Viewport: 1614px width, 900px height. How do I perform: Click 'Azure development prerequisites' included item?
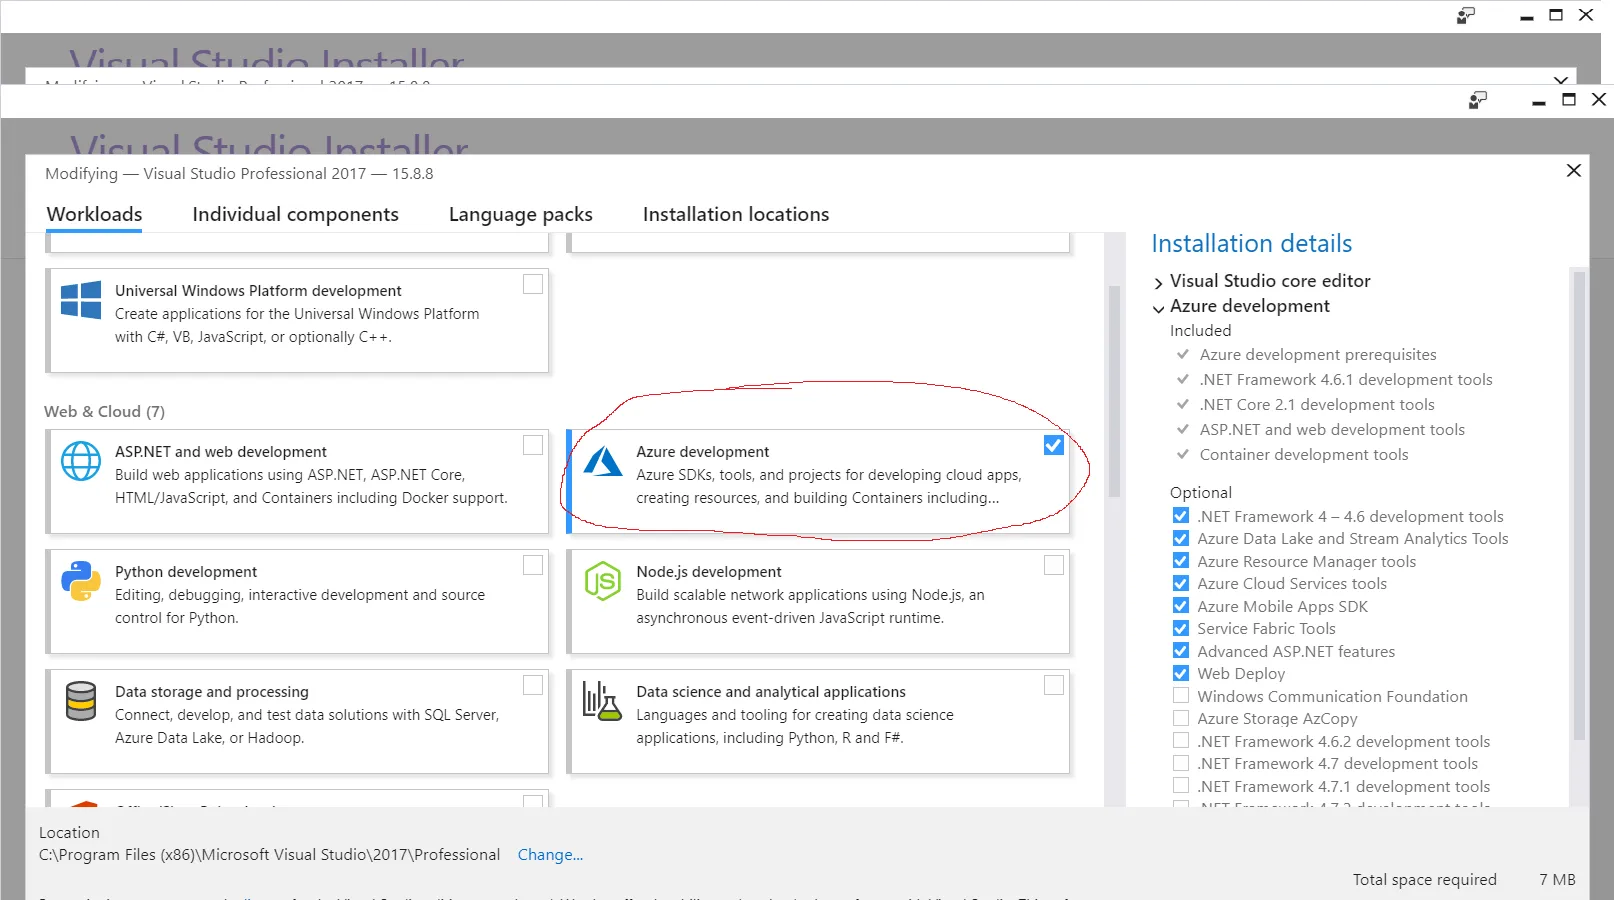pos(1318,355)
